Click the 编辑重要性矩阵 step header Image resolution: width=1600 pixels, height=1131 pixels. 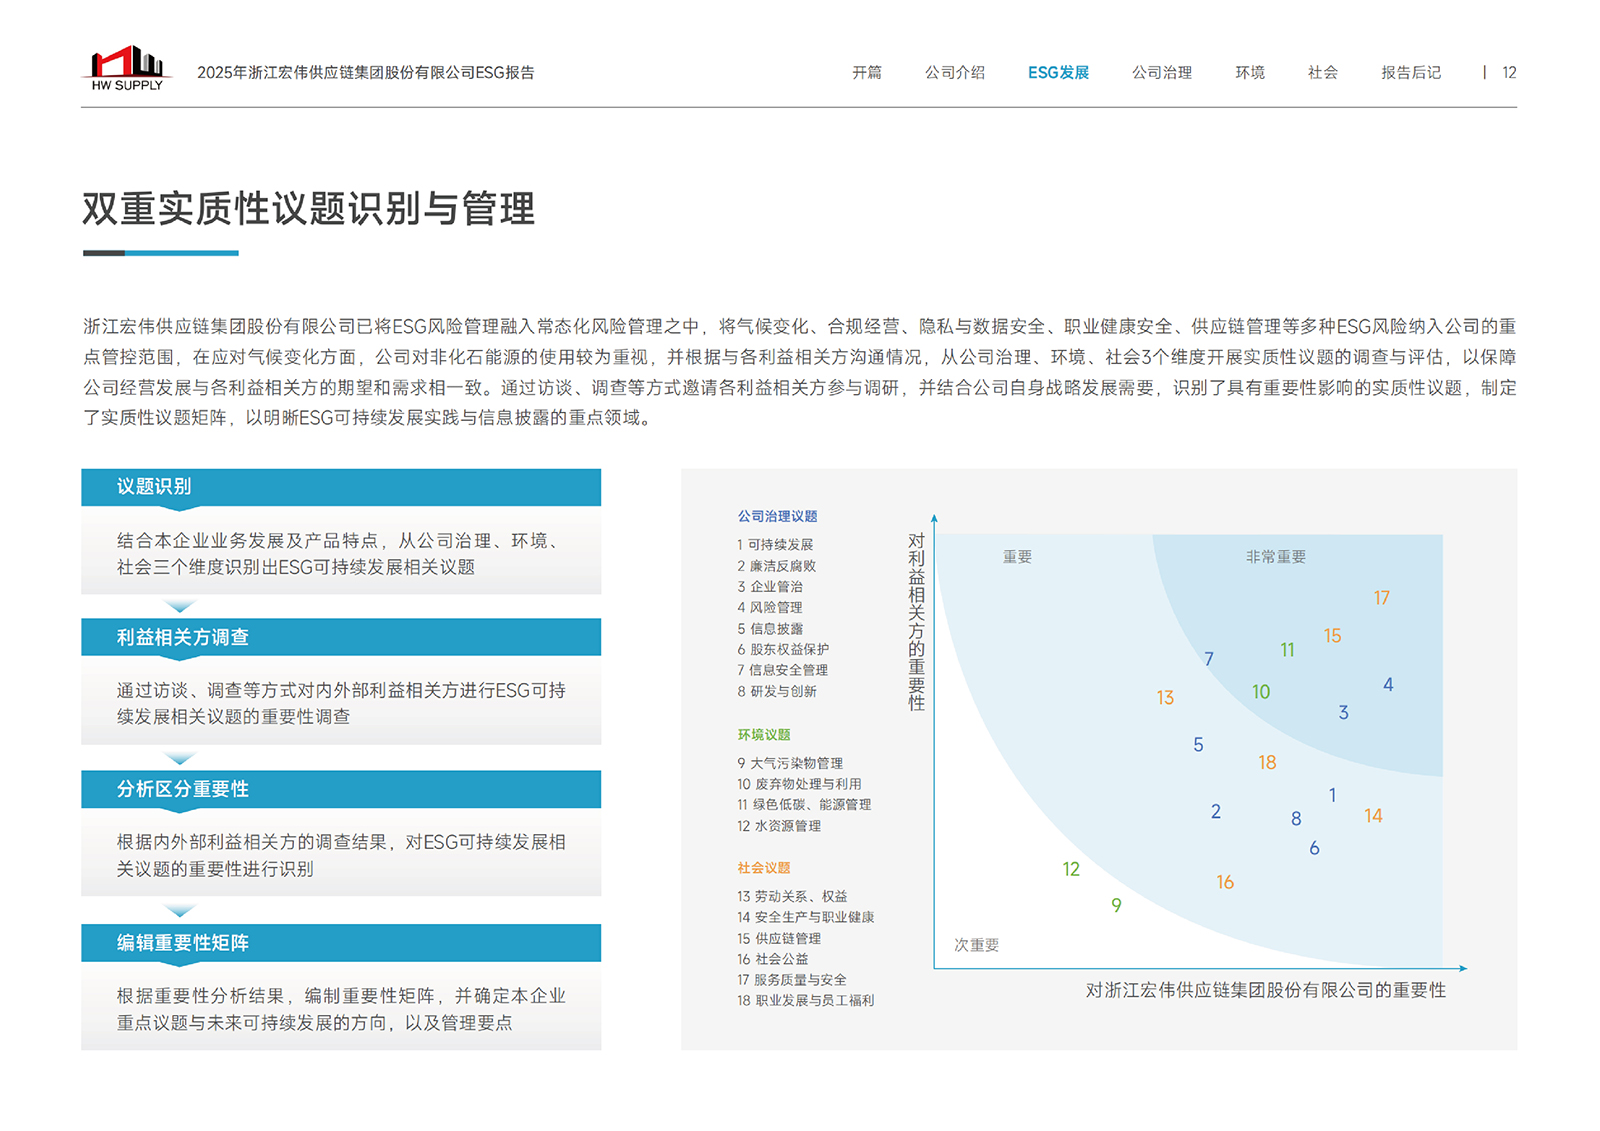341,943
